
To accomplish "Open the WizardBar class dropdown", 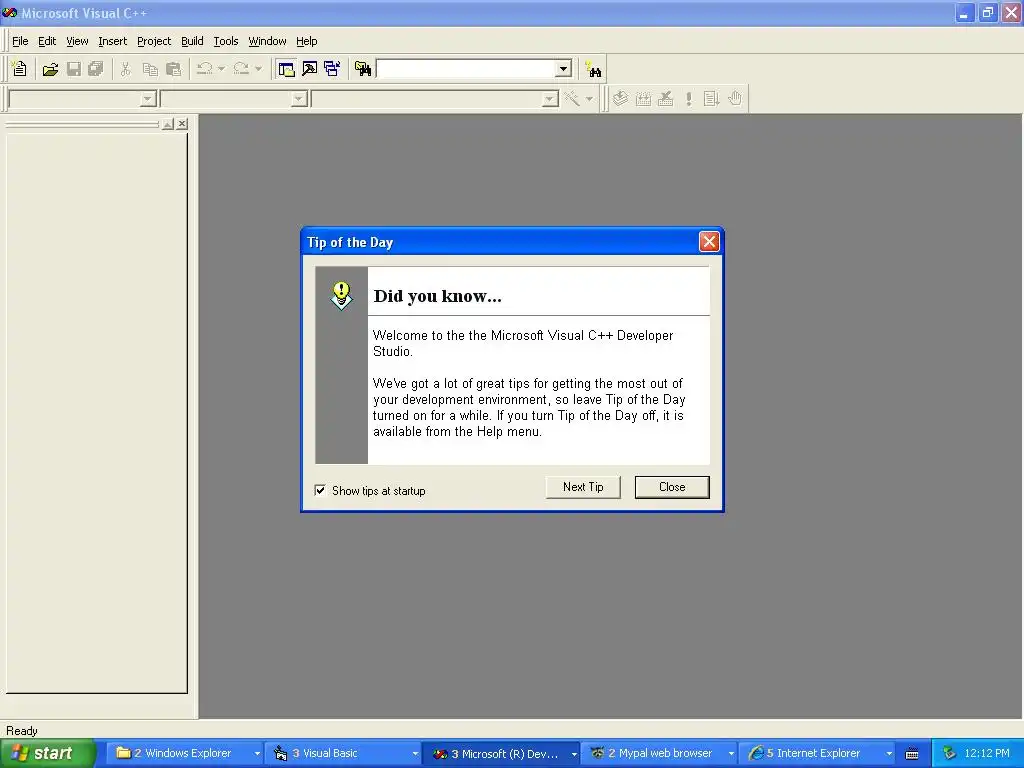I will pos(148,99).
